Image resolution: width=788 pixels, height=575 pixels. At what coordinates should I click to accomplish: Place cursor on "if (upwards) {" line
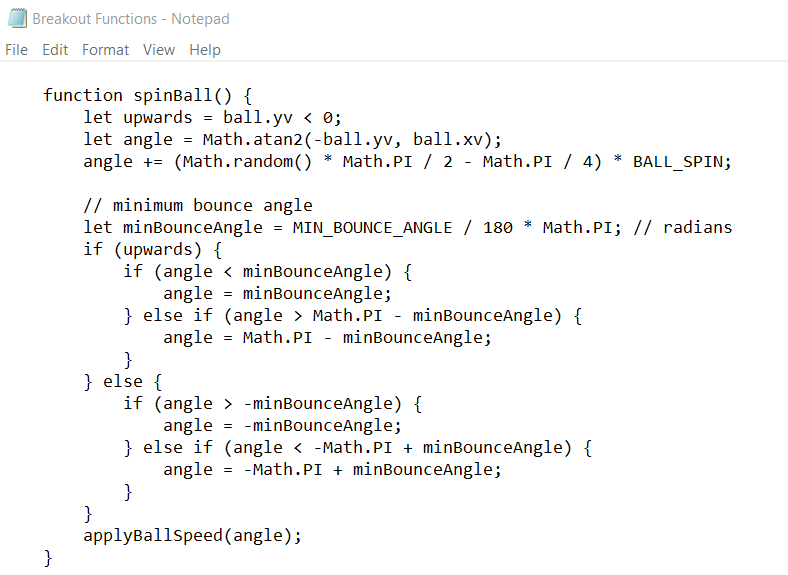pyautogui.click(x=152, y=250)
